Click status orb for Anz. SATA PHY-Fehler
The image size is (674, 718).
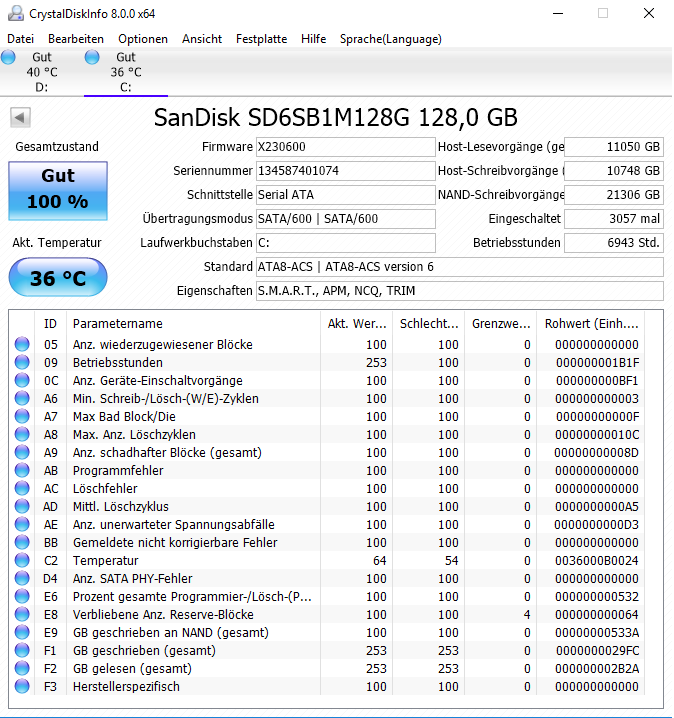(22, 578)
